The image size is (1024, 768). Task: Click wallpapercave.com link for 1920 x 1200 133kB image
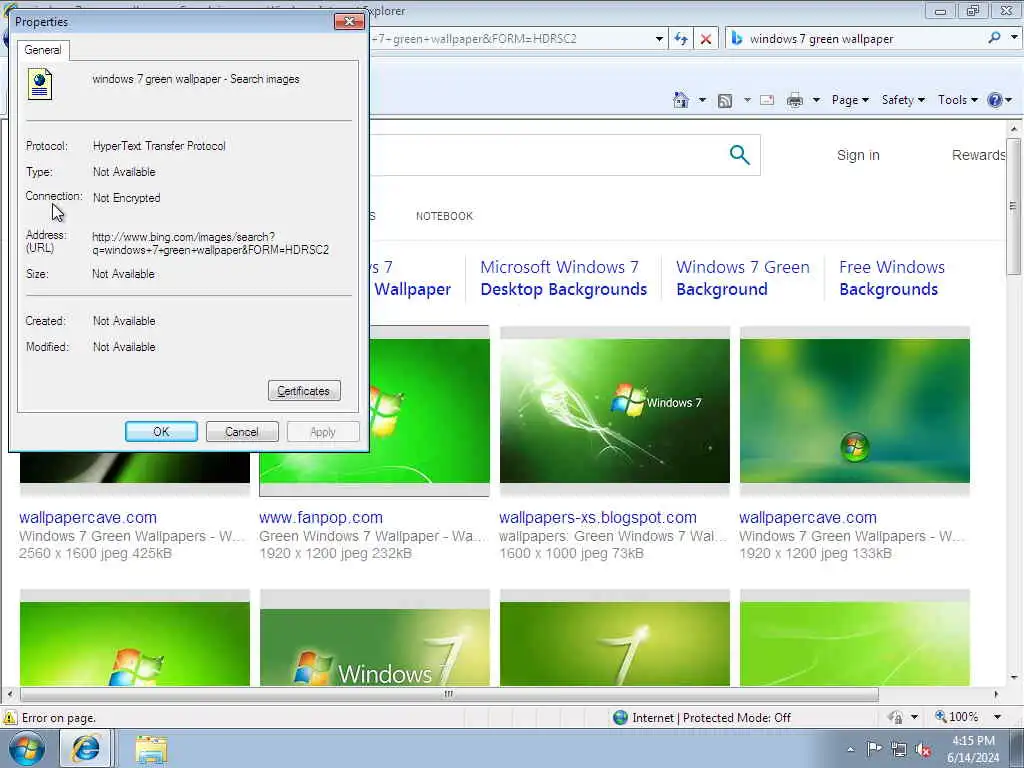(808, 518)
